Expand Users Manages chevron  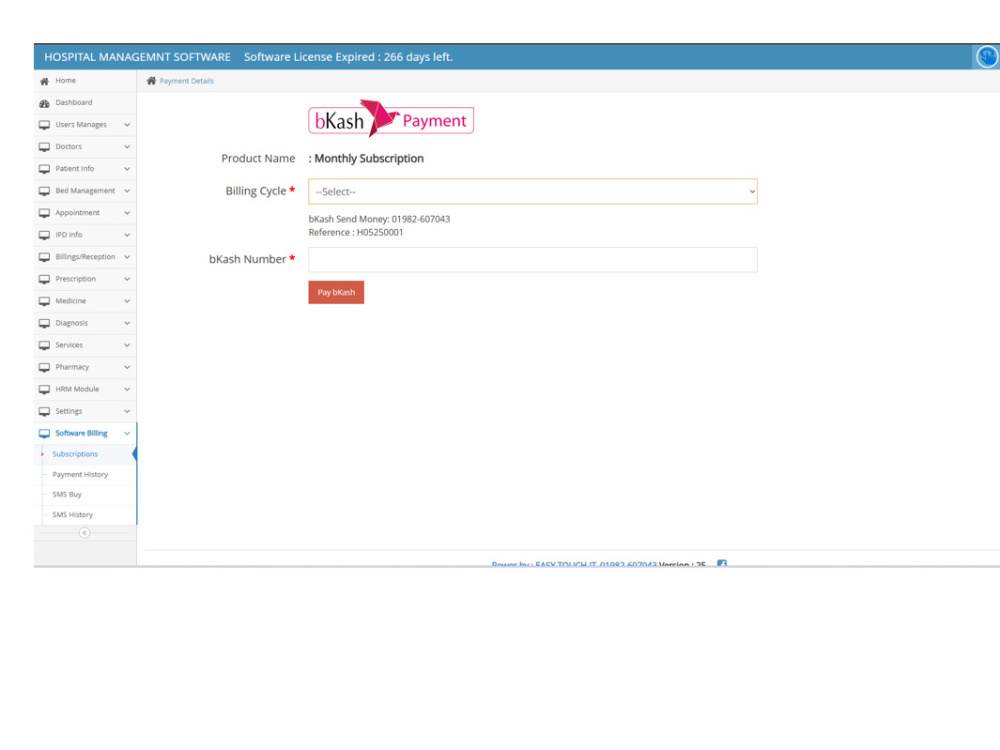click(127, 125)
